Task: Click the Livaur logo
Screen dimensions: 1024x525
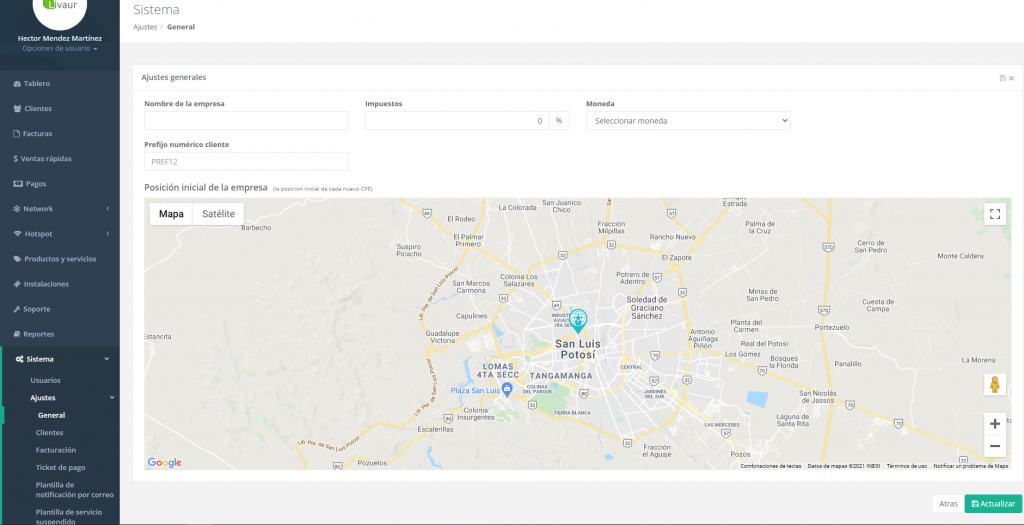Action: 59,7
